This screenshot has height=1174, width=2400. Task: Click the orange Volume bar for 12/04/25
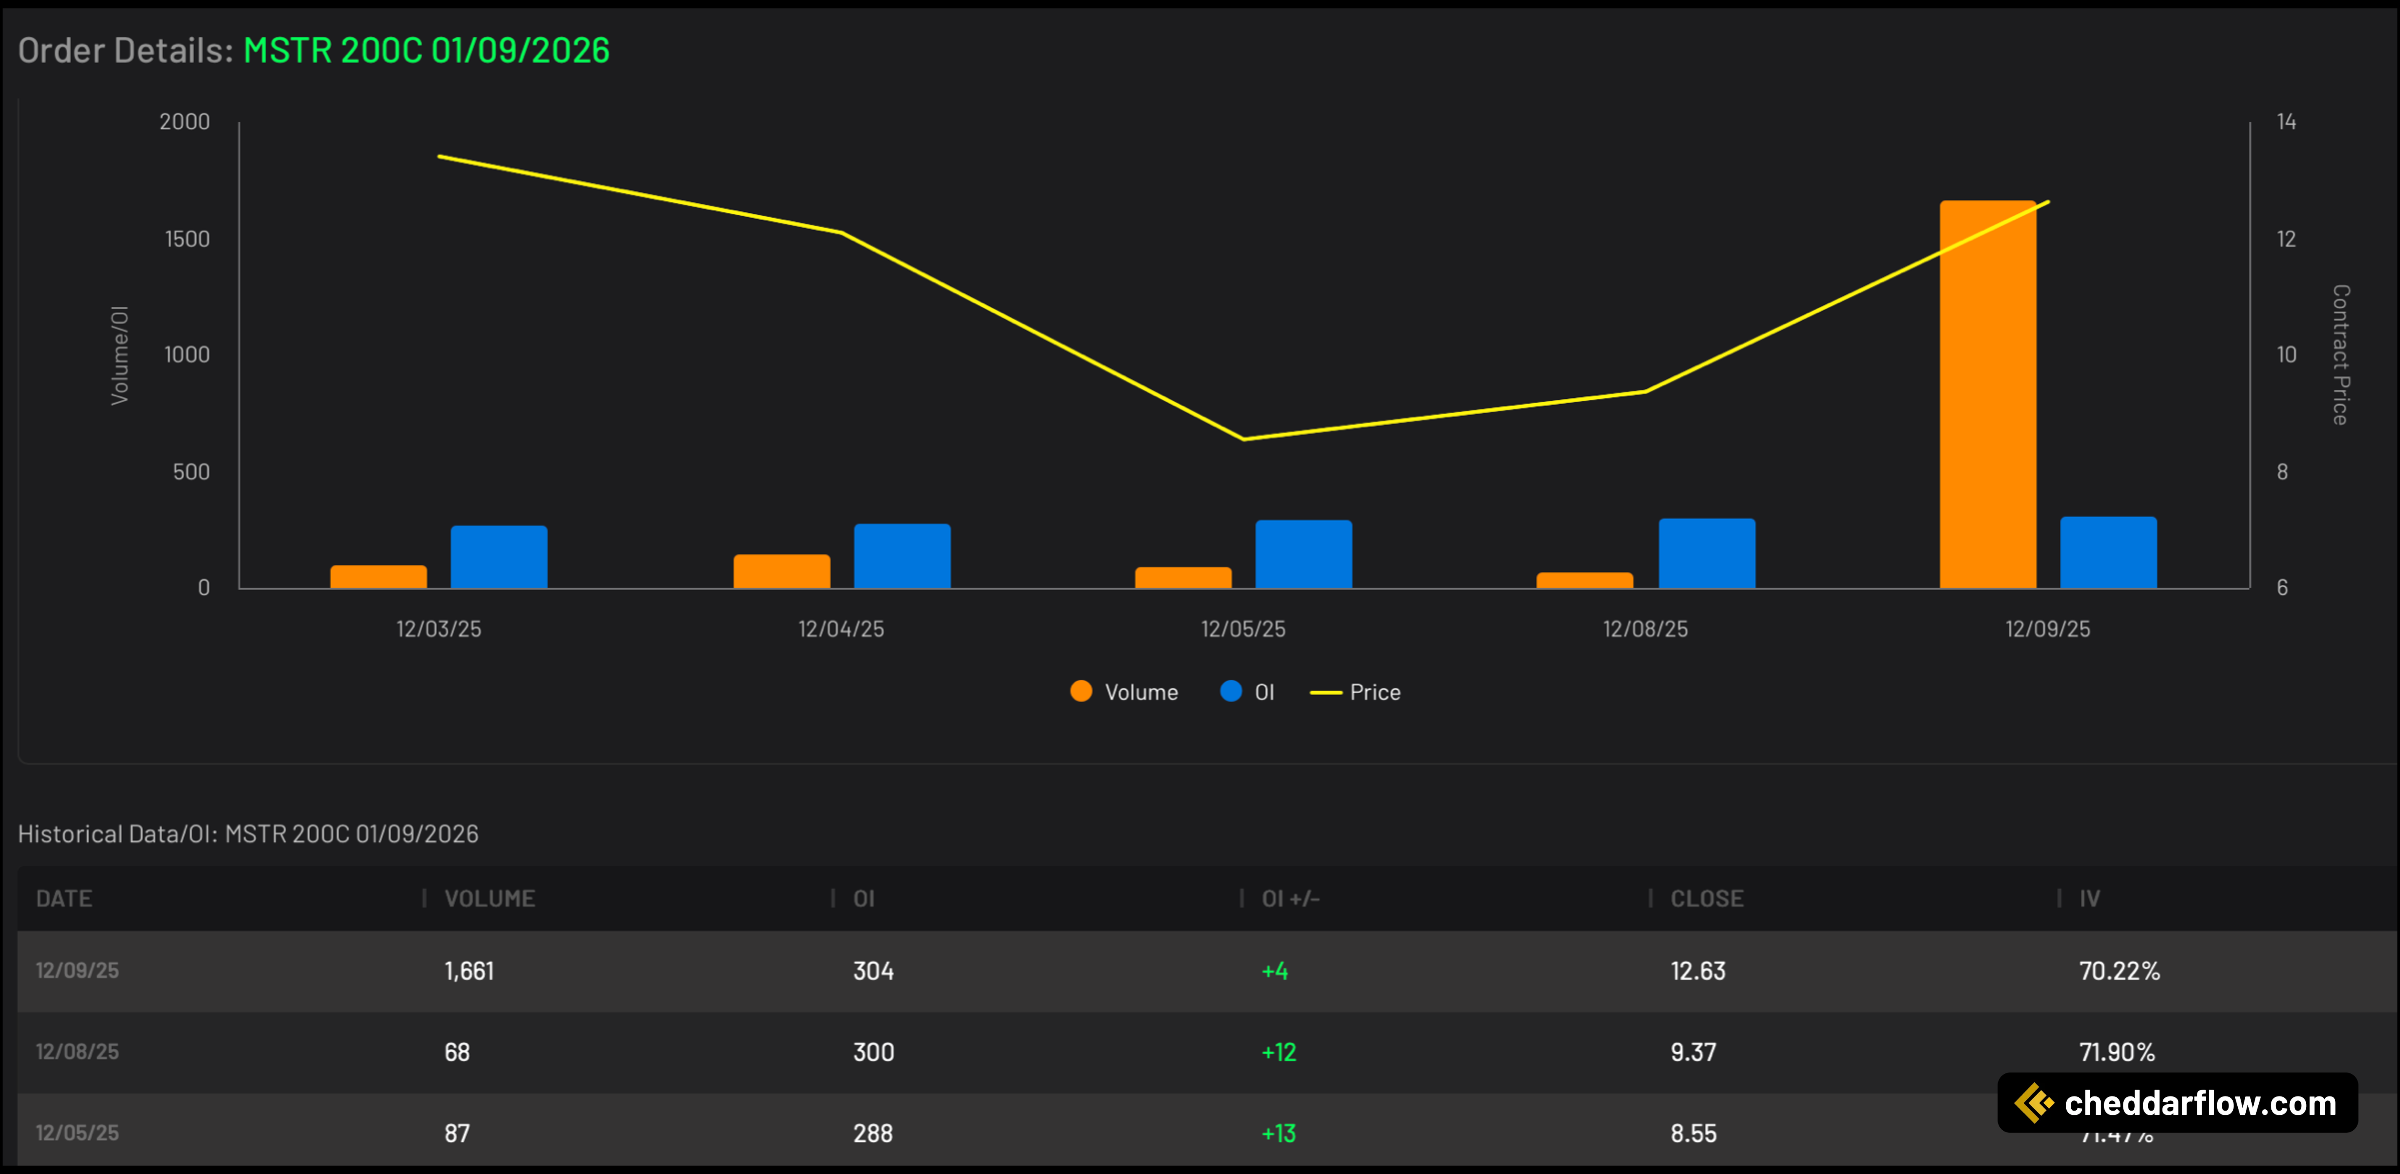coord(782,571)
